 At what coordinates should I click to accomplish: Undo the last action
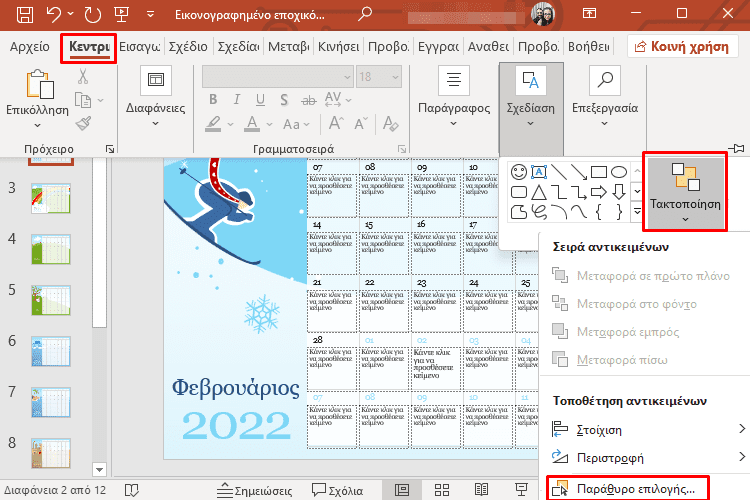(x=54, y=14)
